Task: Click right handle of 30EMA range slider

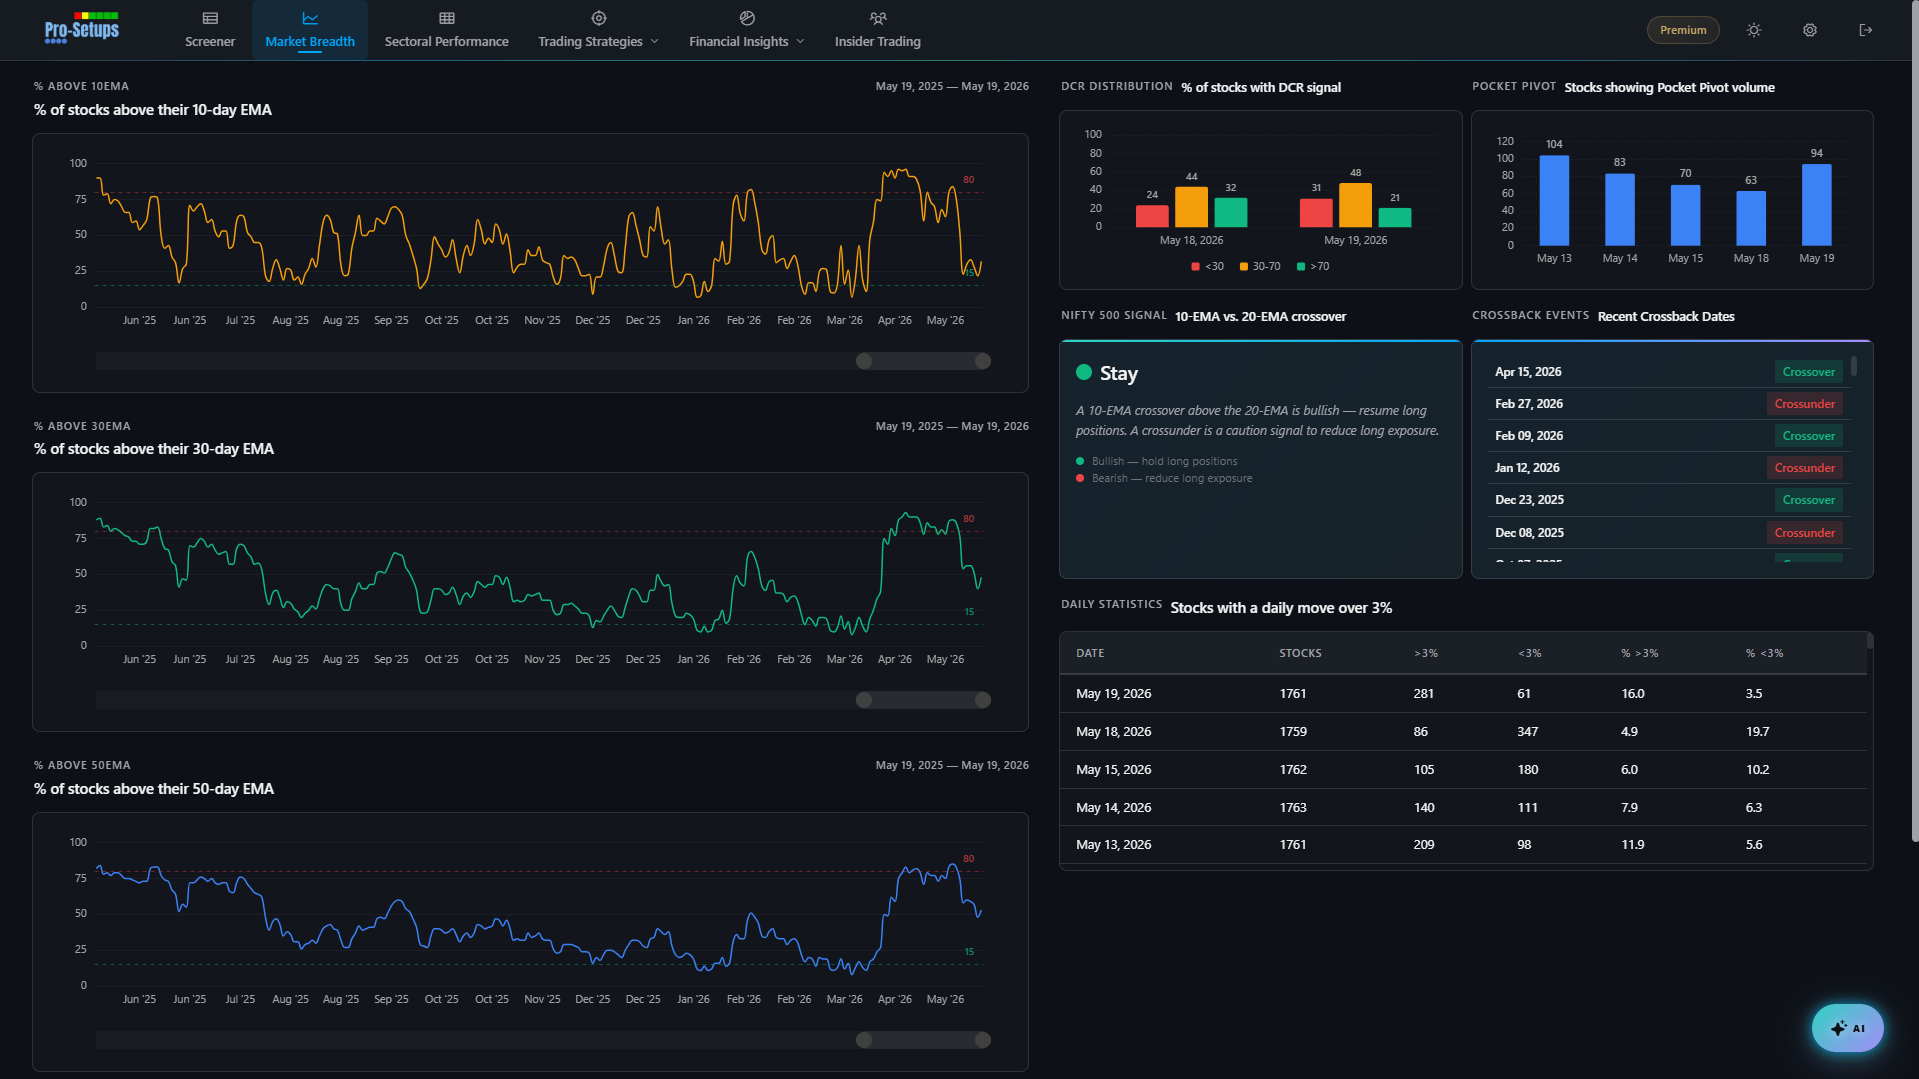Action: tap(983, 700)
